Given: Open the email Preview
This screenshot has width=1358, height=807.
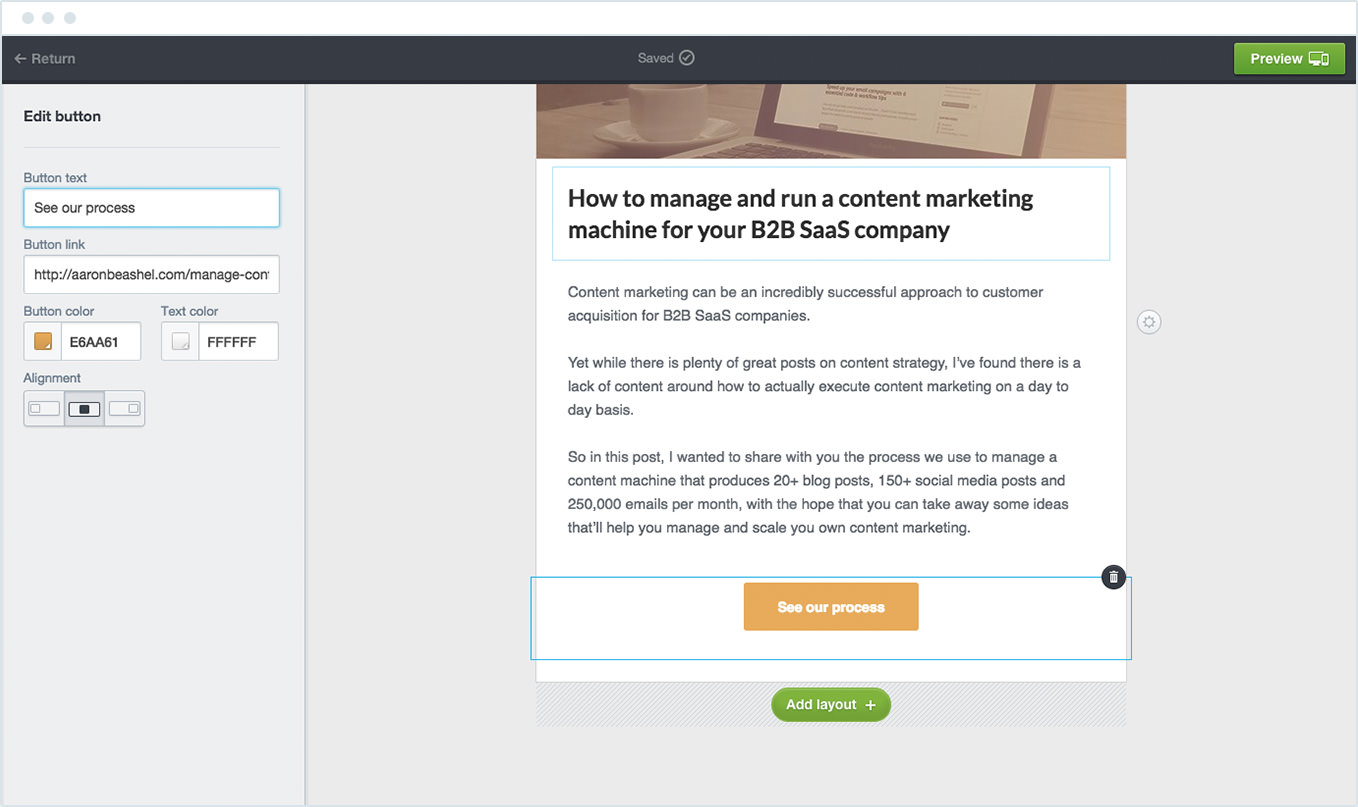Looking at the screenshot, I should pyautogui.click(x=1289, y=58).
